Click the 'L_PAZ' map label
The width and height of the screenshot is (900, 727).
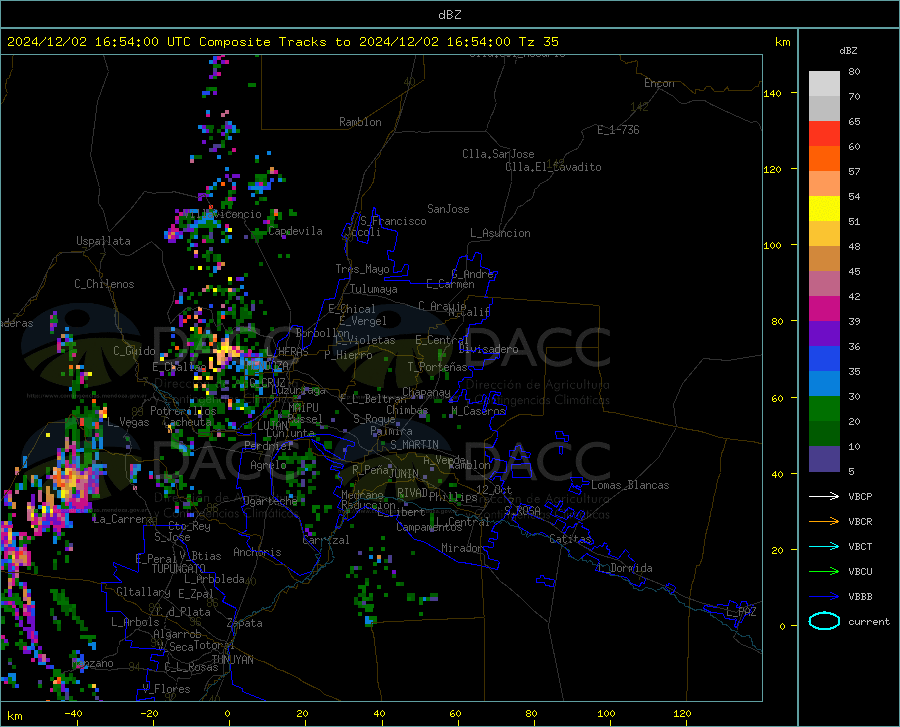pos(741,612)
